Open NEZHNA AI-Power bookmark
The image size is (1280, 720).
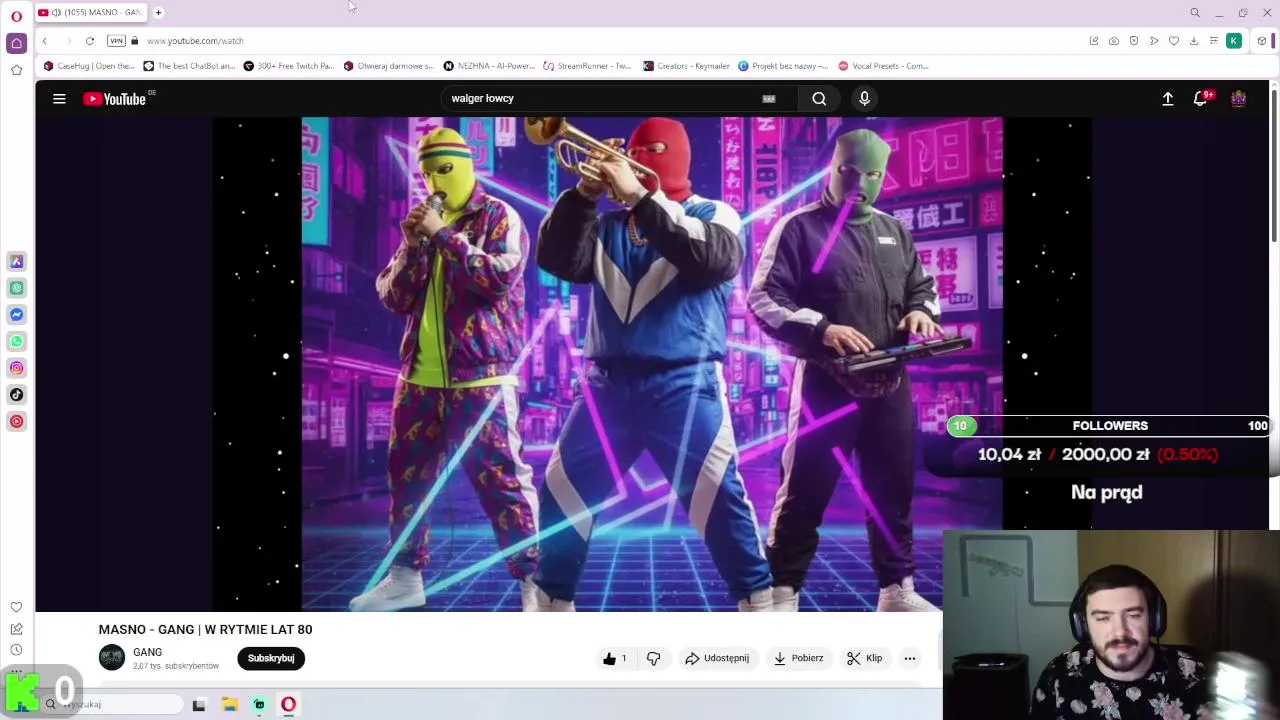489,66
